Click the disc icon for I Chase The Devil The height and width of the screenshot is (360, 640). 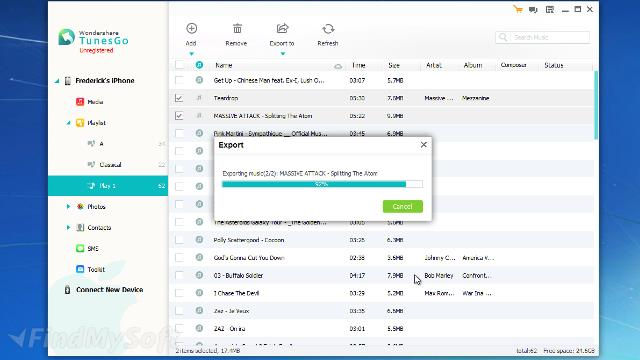pos(199,293)
